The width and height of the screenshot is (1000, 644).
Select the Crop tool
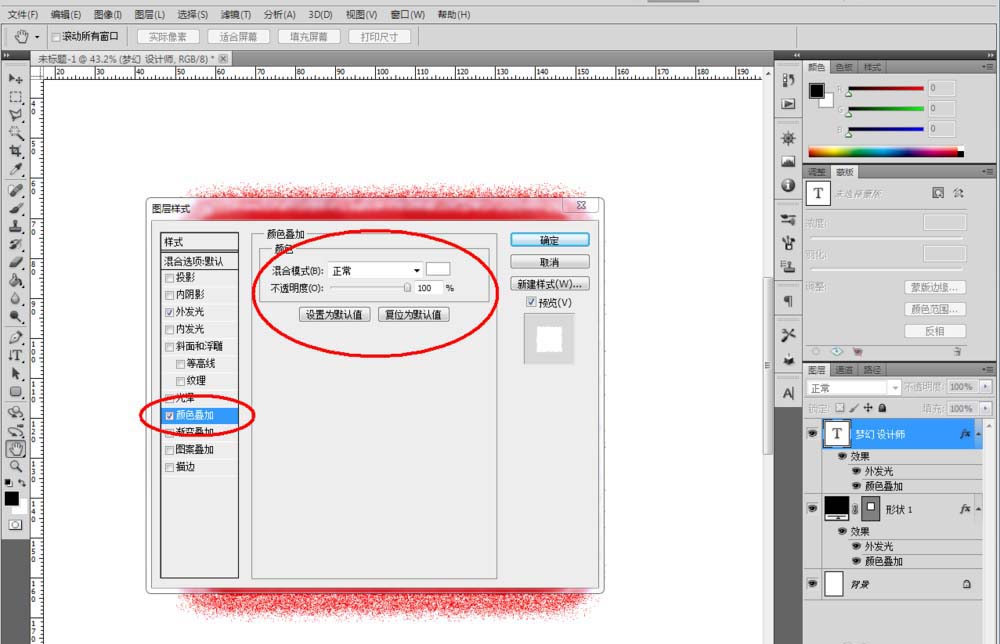coord(15,151)
